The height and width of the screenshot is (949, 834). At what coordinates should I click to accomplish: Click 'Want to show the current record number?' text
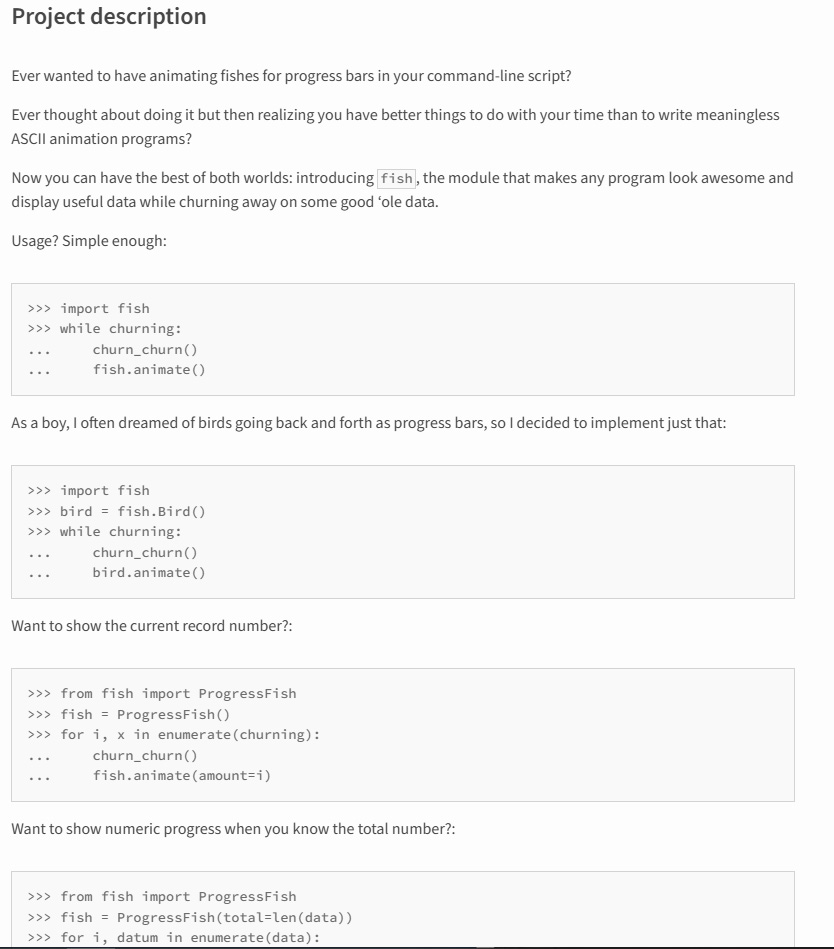coord(151,626)
